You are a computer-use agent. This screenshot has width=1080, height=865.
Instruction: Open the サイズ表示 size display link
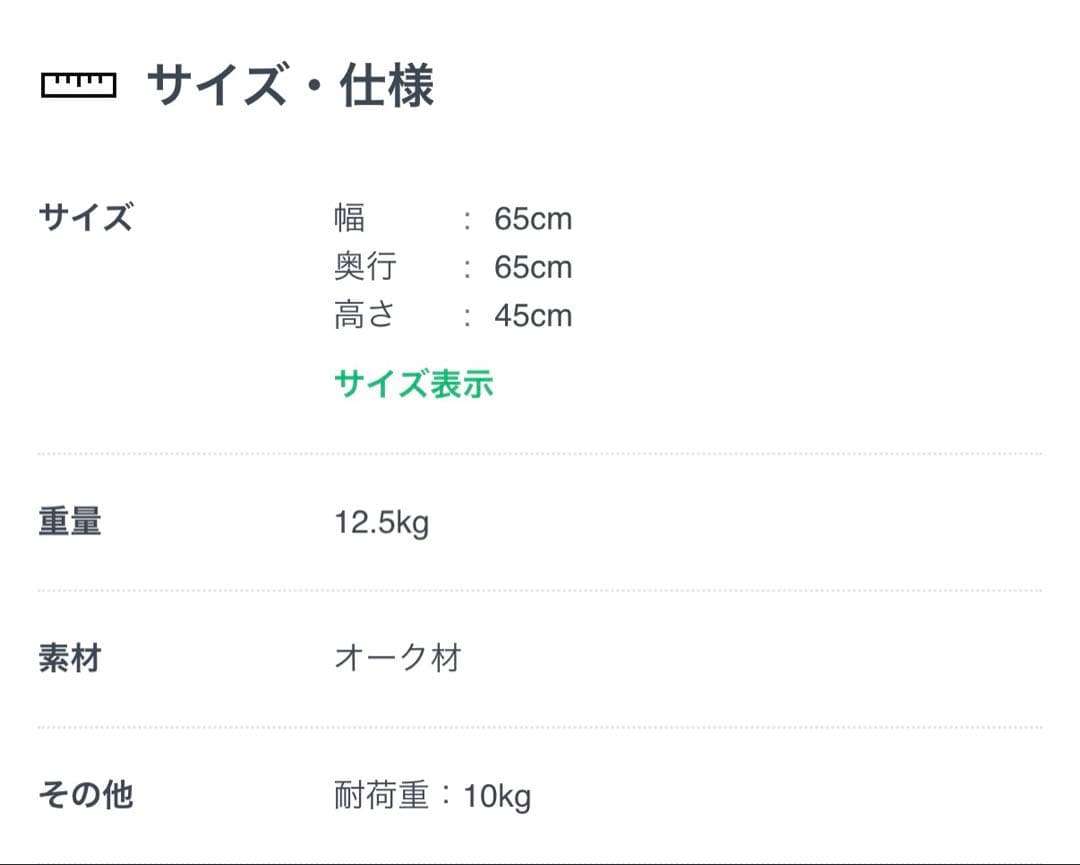tap(413, 382)
